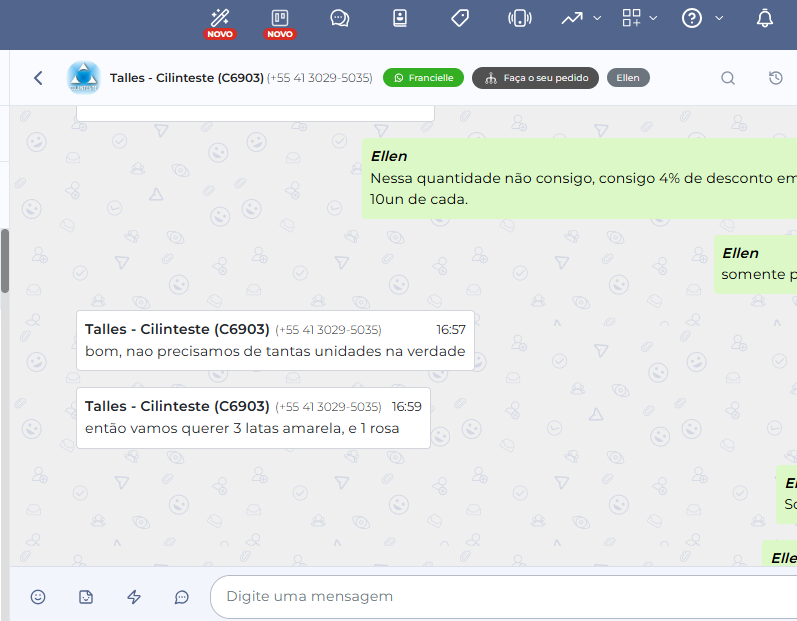Open the contacts book icon
Viewport: 797px width, 621px height.
(400, 18)
